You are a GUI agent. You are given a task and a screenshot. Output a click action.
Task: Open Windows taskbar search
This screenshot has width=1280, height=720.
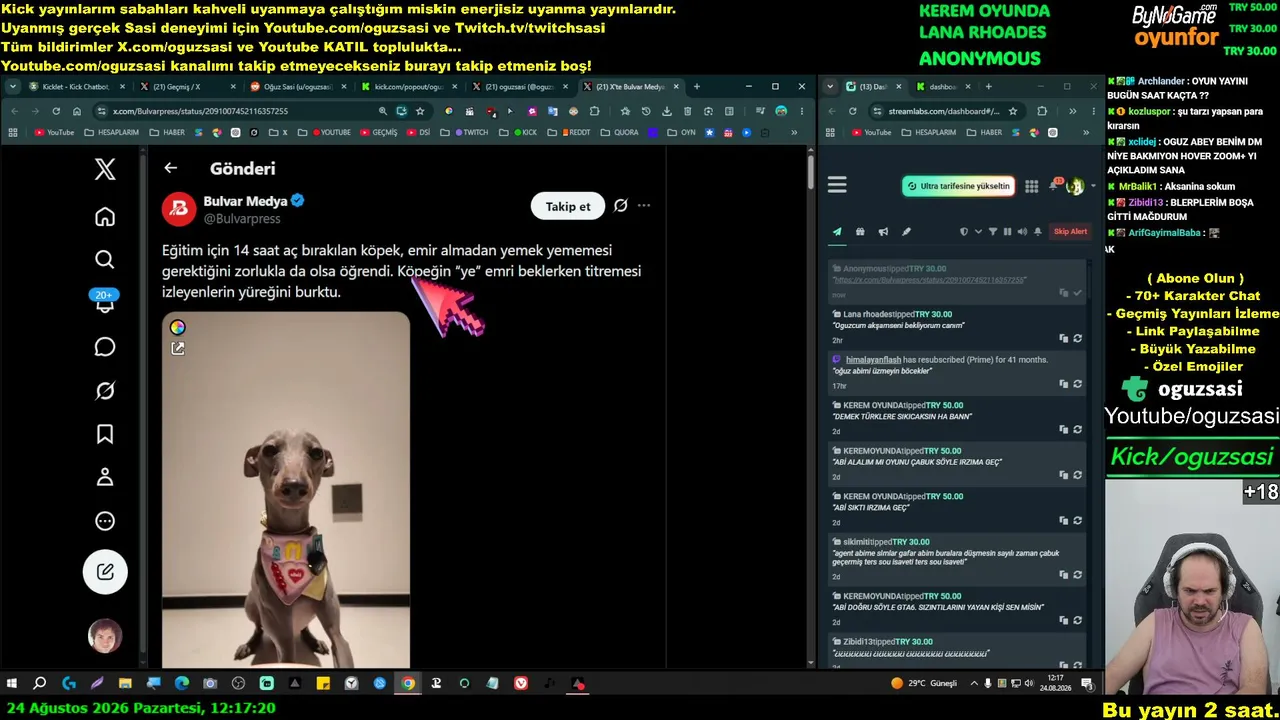coord(40,684)
